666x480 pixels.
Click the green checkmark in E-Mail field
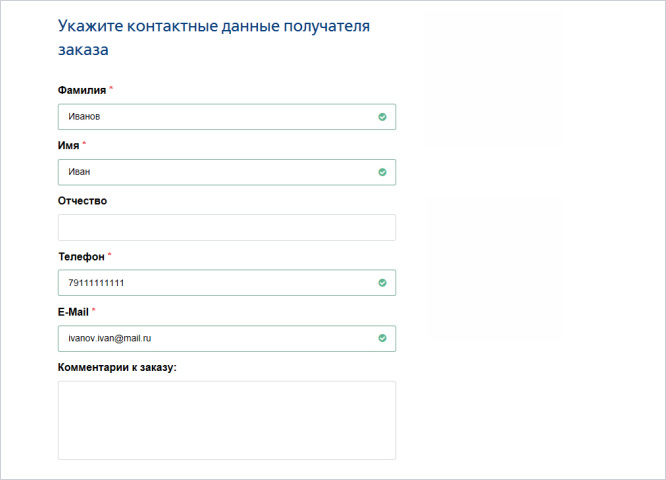tap(382, 338)
